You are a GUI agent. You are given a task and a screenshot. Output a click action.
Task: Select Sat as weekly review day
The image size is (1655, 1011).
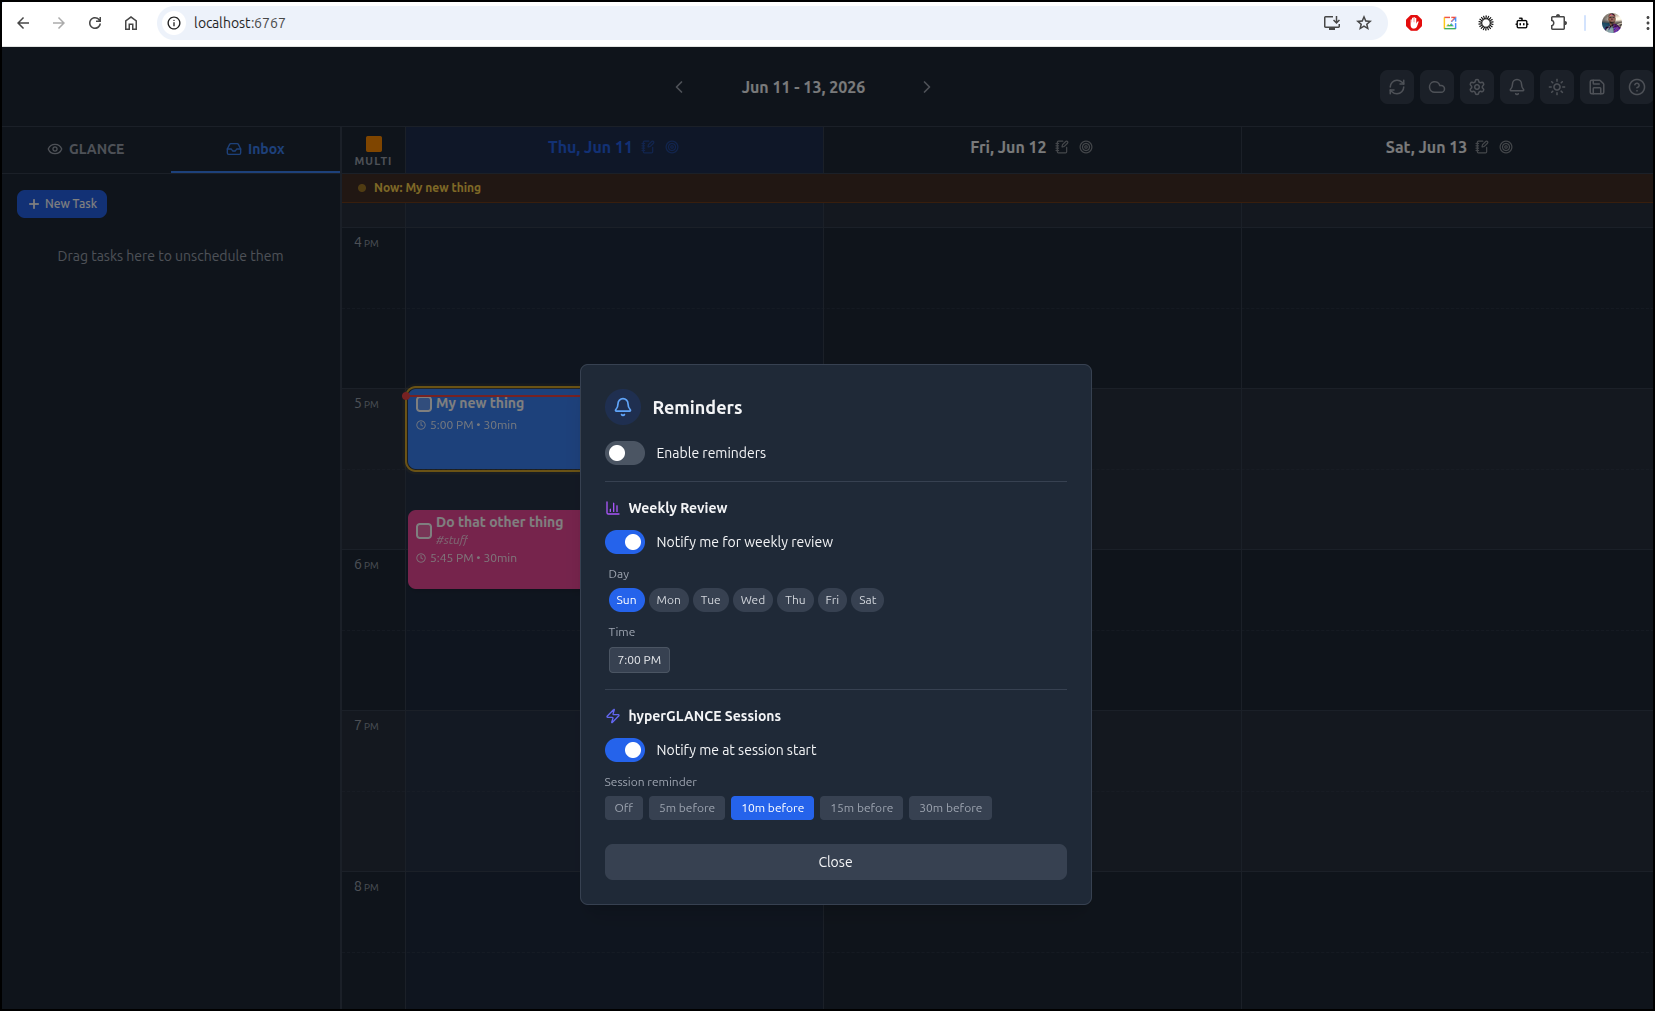click(867, 600)
